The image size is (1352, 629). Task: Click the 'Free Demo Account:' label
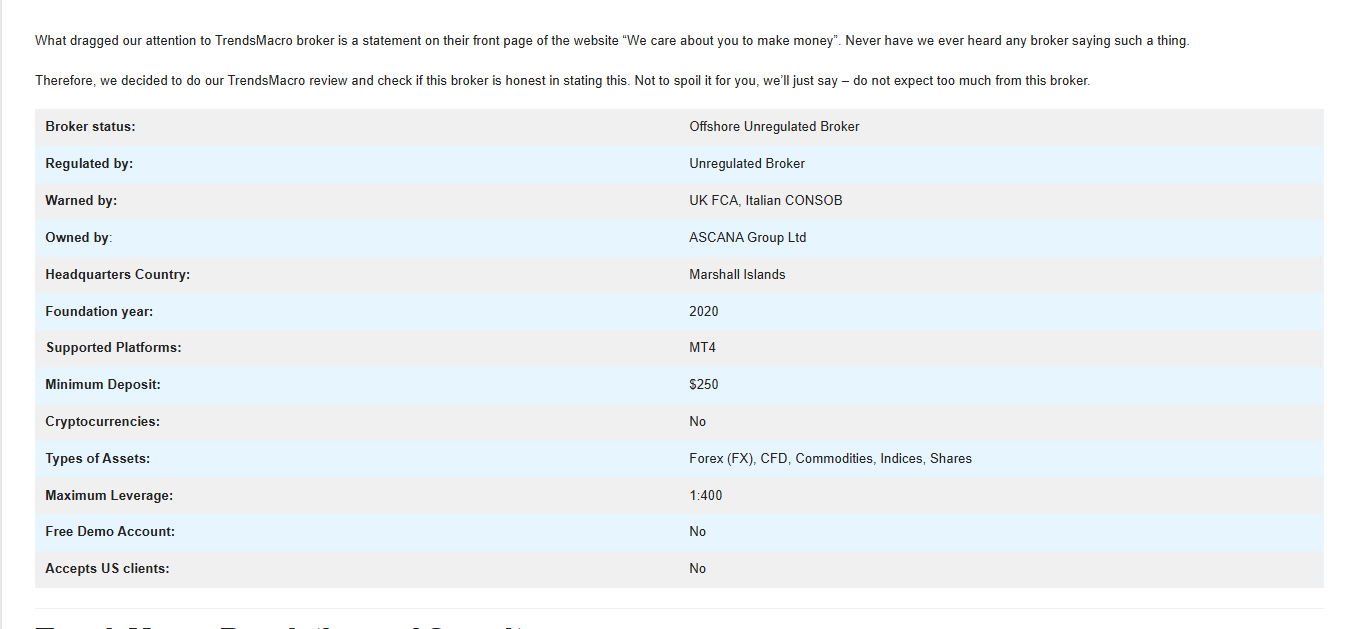click(x=110, y=532)
